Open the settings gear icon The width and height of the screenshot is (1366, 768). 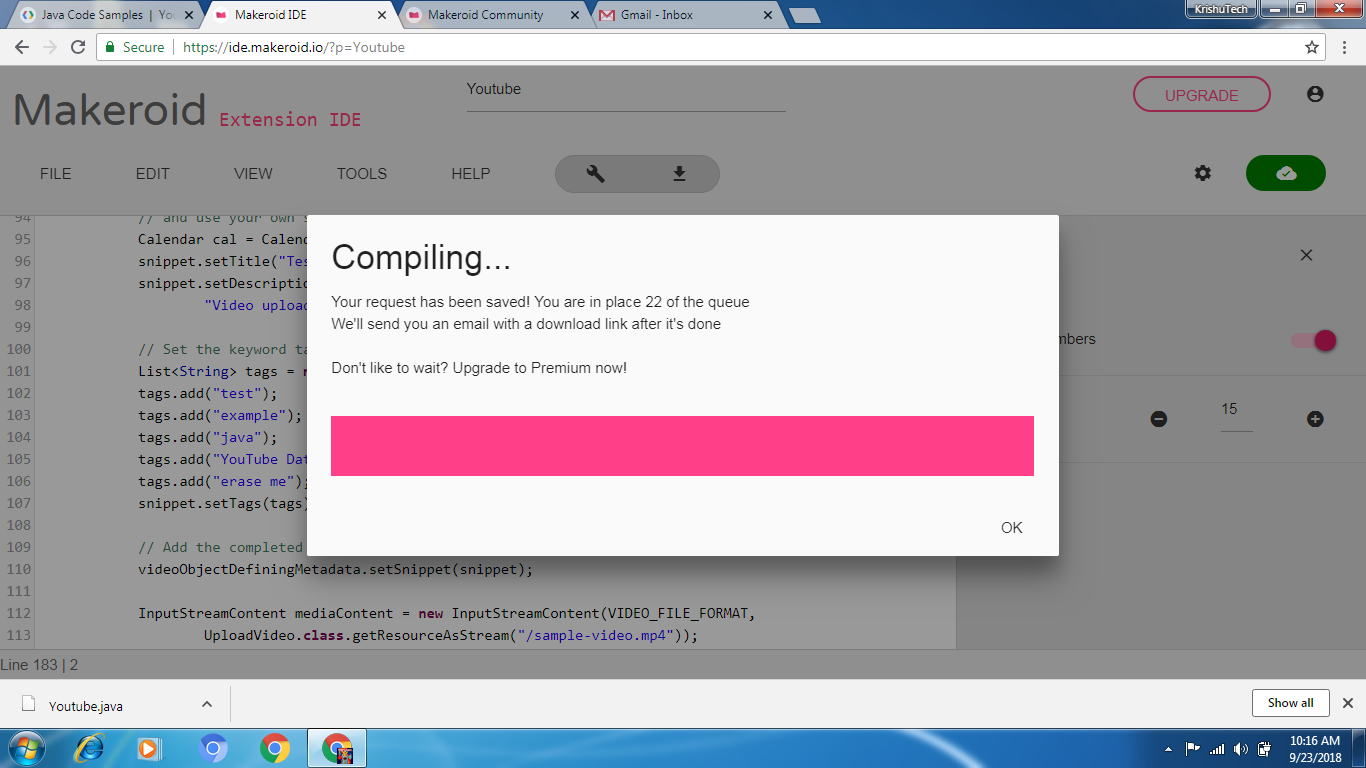click(1203, 173)
